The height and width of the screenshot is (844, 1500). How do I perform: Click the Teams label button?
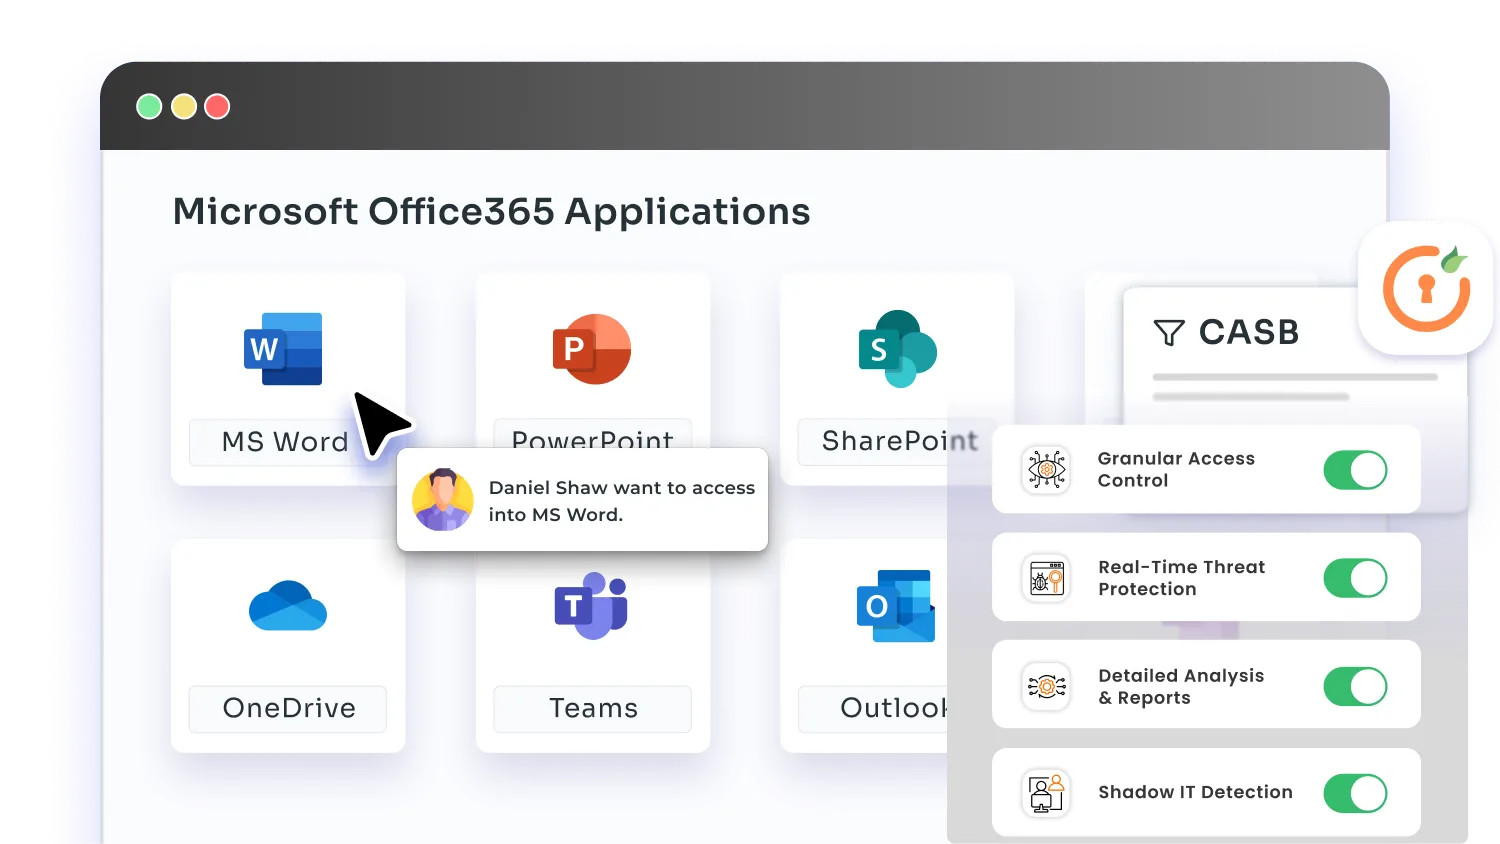(x=592, y=708)
